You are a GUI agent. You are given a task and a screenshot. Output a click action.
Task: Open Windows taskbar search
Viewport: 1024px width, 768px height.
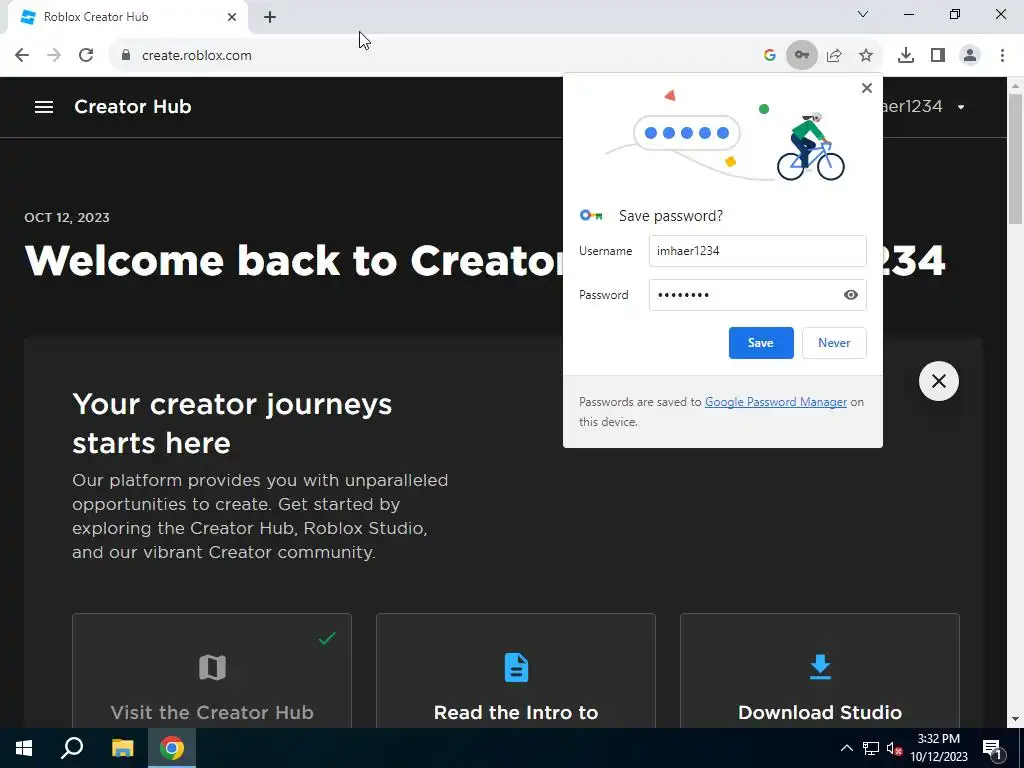coord(72,748)
